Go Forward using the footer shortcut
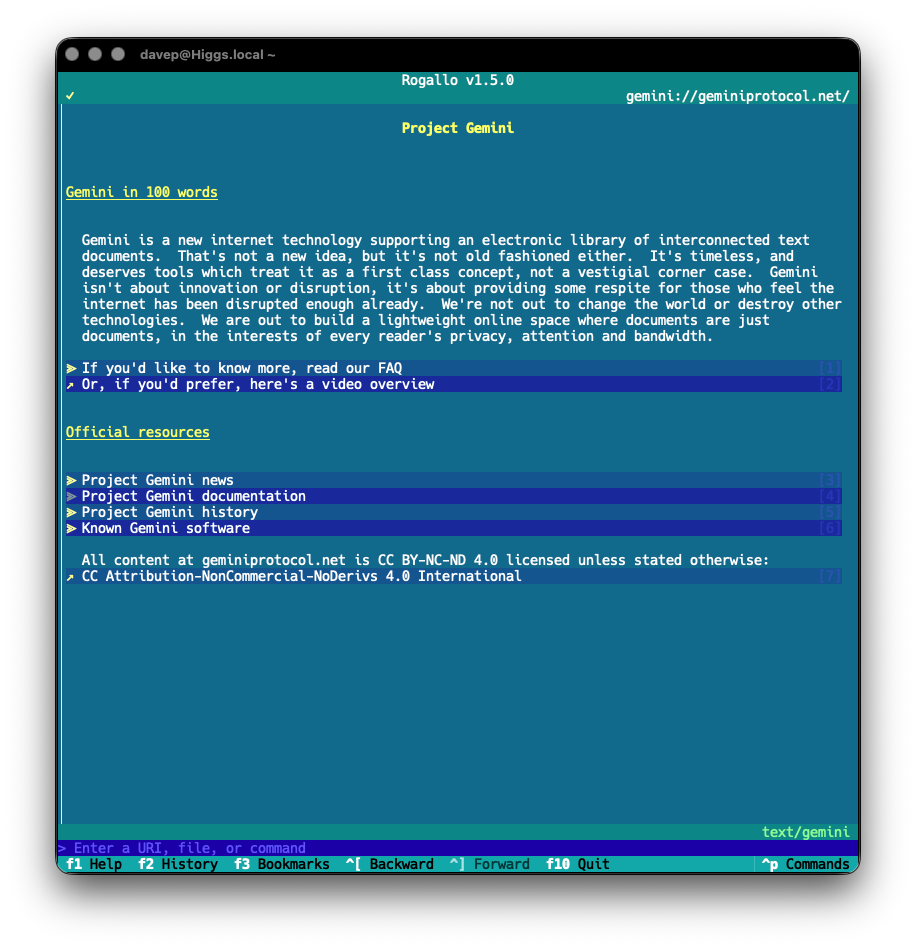Viewport: 916px width, 948px height. point(490,864)
